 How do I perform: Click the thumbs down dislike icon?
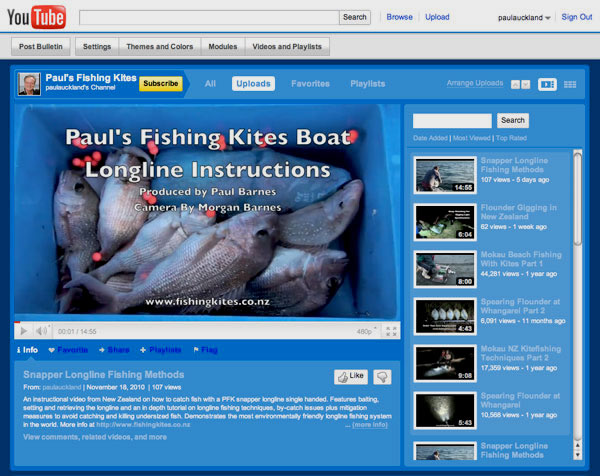pos(382,377)
